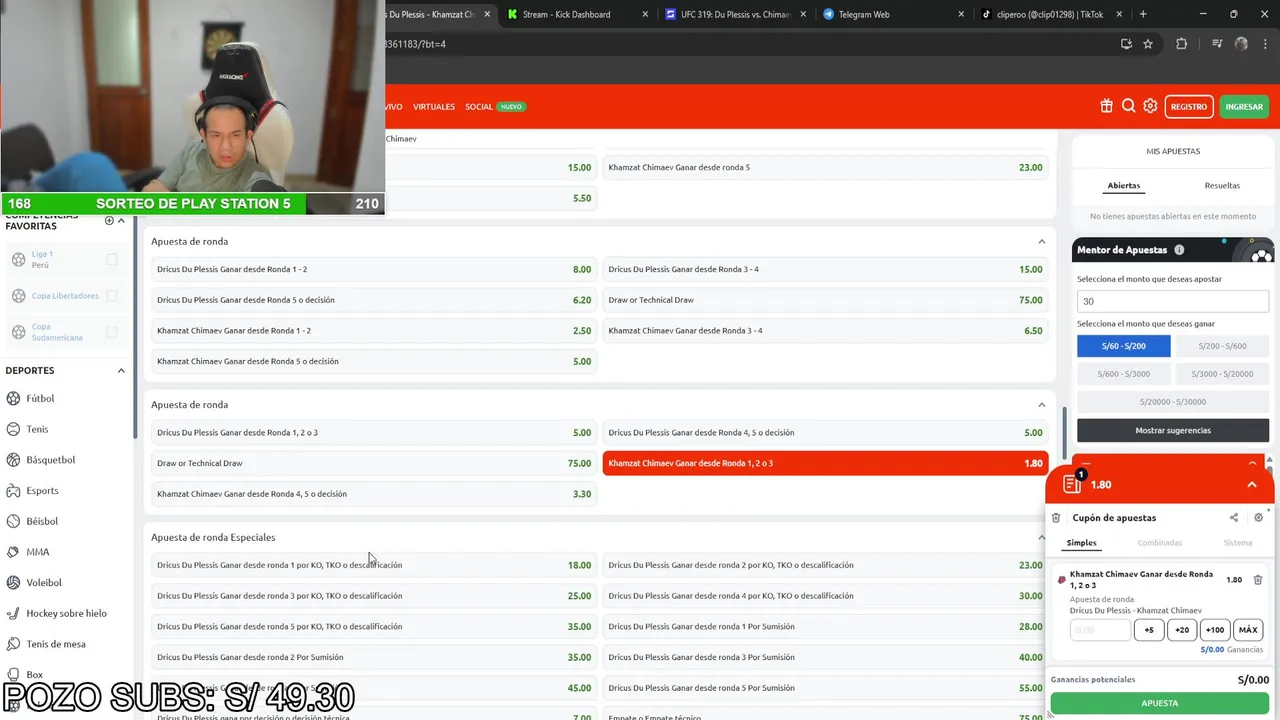Click the bet amount input showing 30
1280x720 pixels.
pyautogui.click(x=1173, y=301)
